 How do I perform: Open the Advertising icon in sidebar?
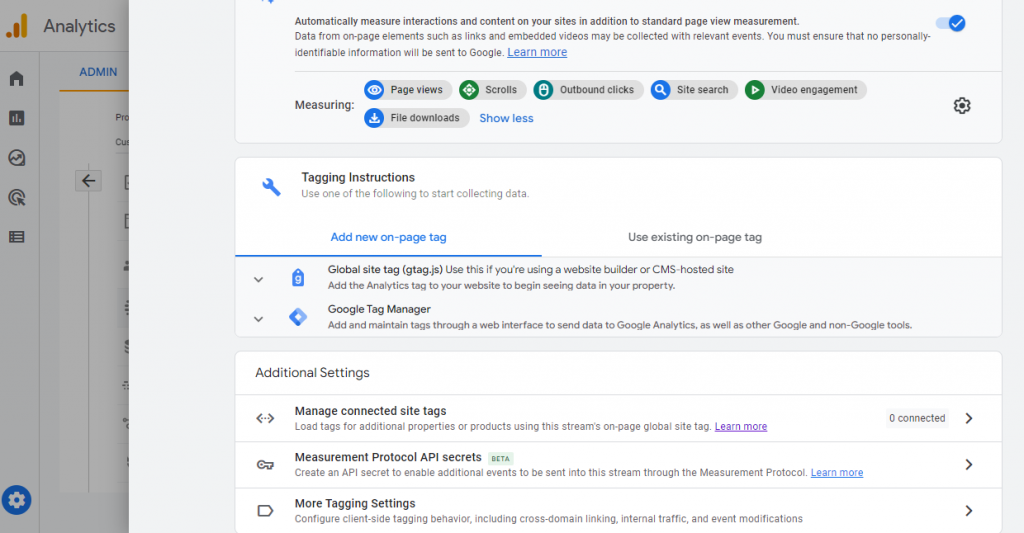pyautogui.click(x=16, y=197)
